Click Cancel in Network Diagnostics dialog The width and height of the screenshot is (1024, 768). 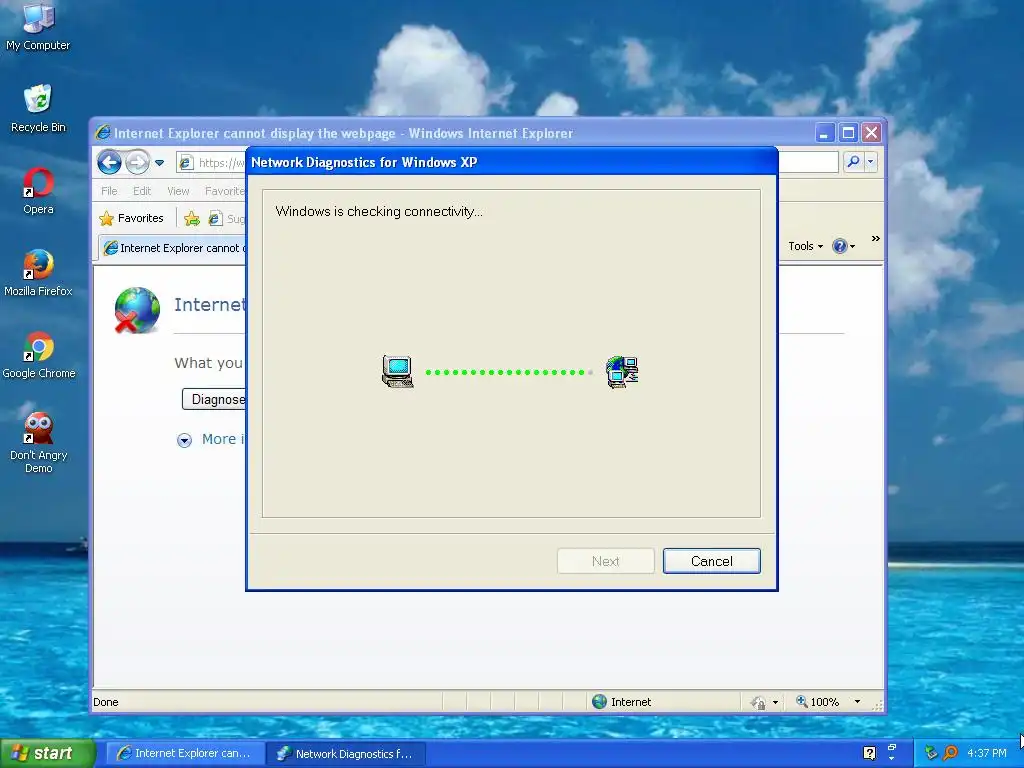pyautogui.click(x=711, y=561)
